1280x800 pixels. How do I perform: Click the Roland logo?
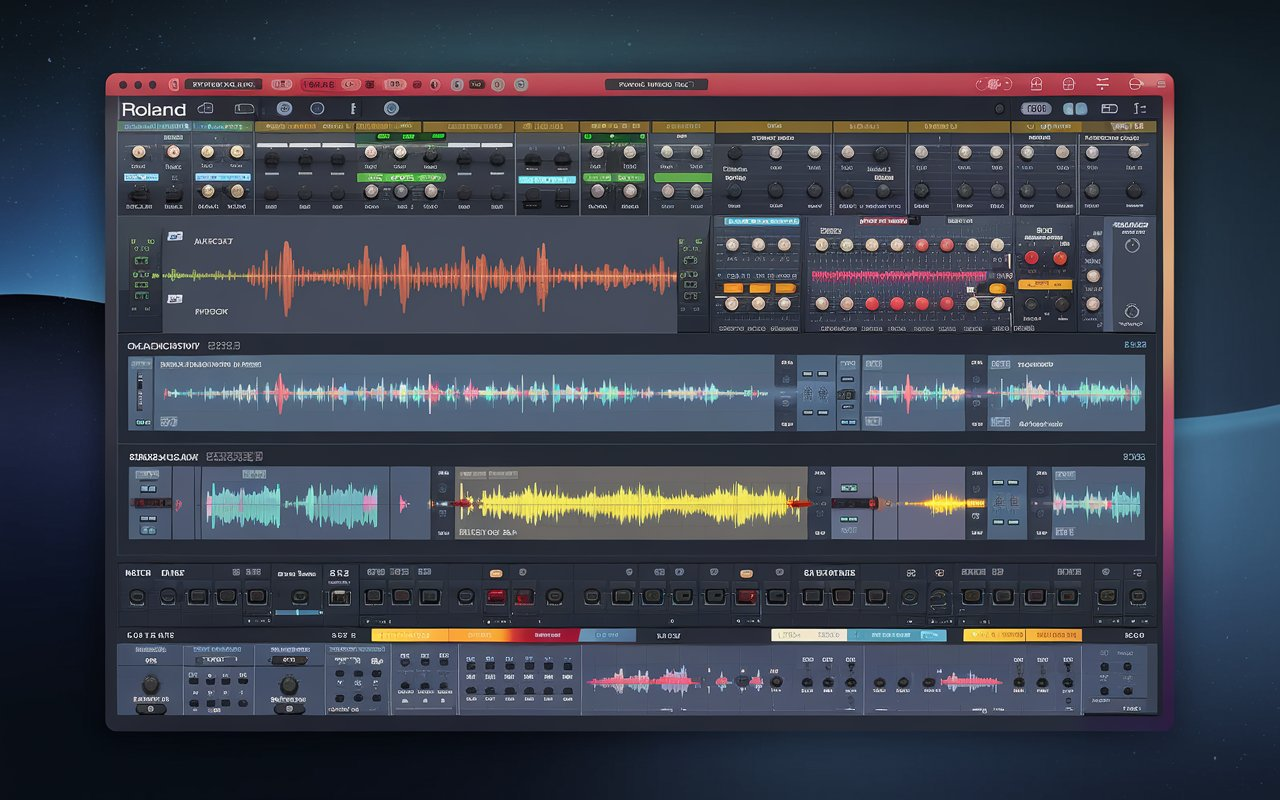(153, 109)
